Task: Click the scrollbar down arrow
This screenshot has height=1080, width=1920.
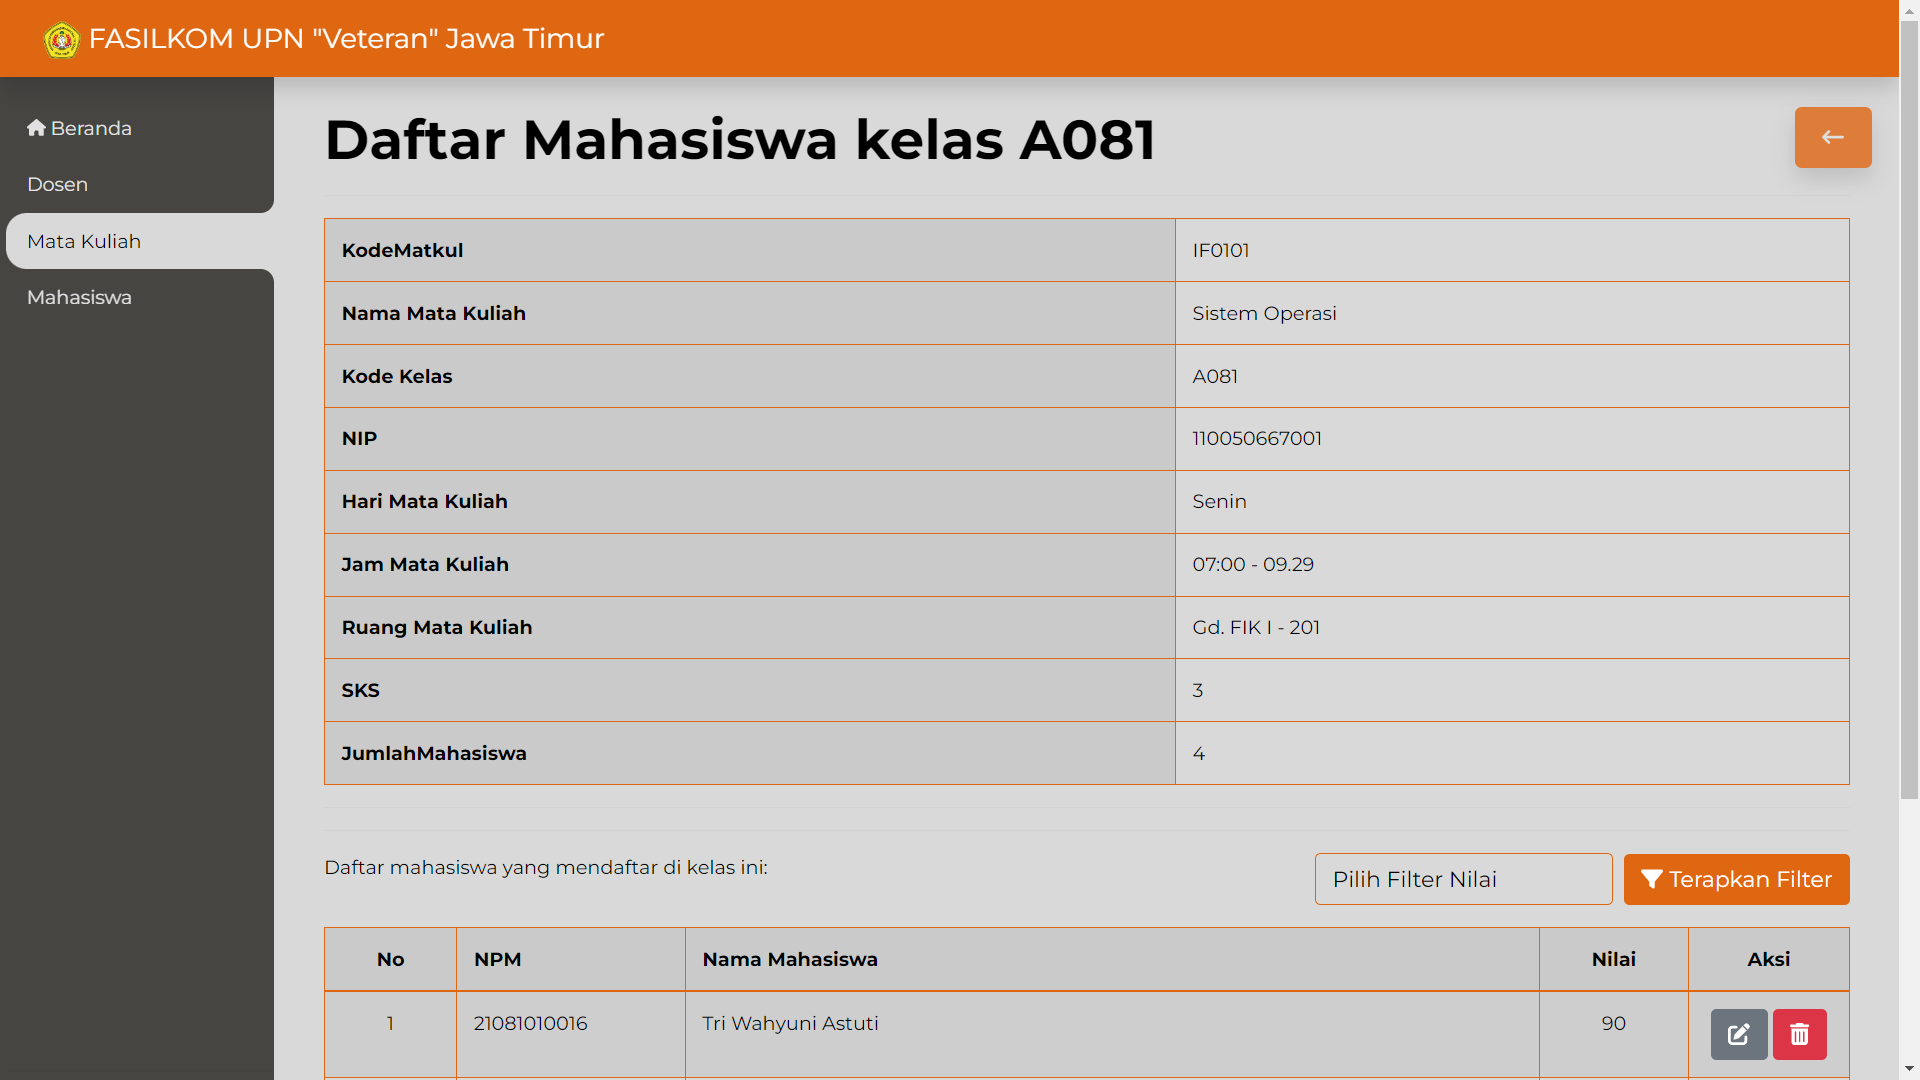Action: pyautogui.click(x=1909, y=1069)
